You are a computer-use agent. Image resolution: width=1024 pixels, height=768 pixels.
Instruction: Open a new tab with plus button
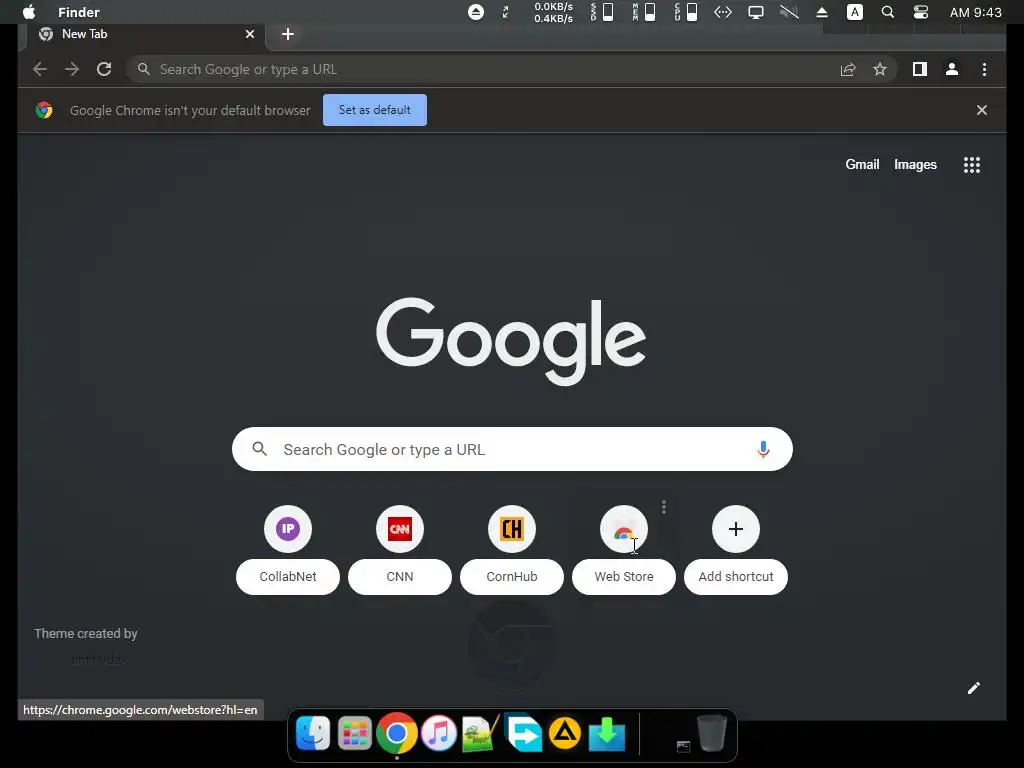288,34
